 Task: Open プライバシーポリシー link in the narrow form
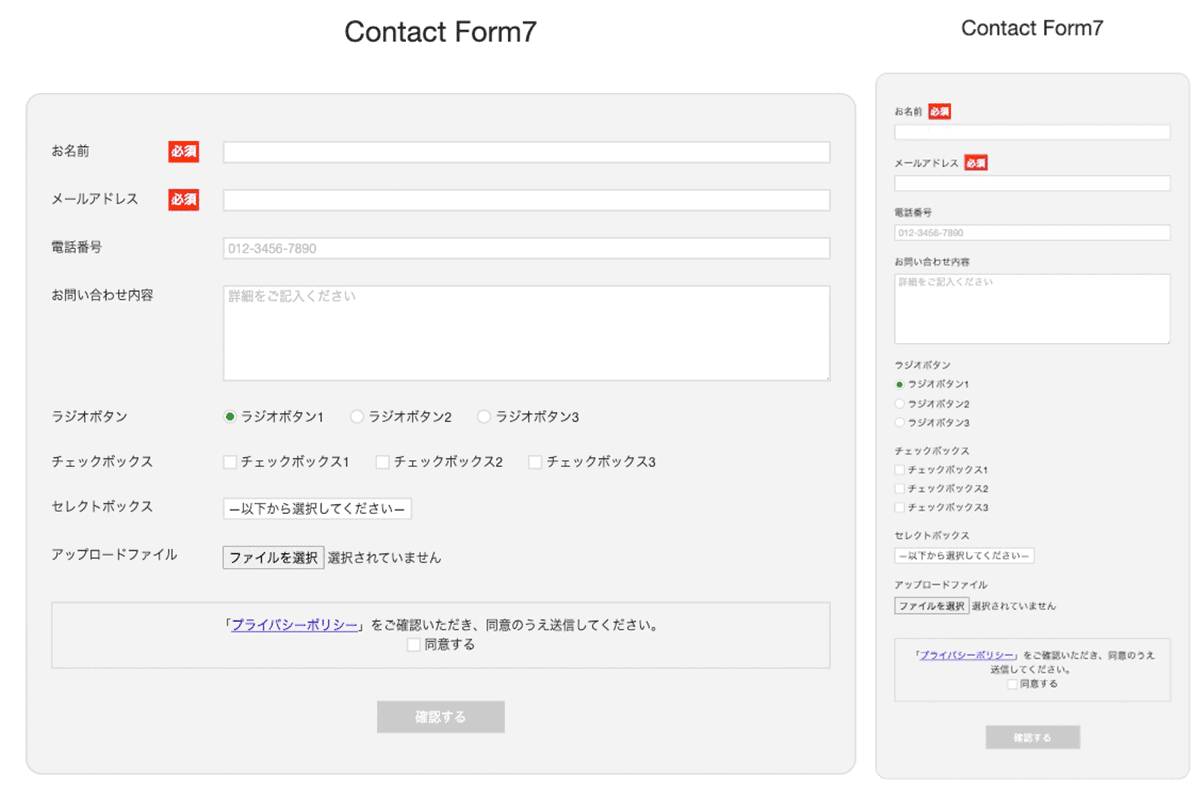(967, 655)
